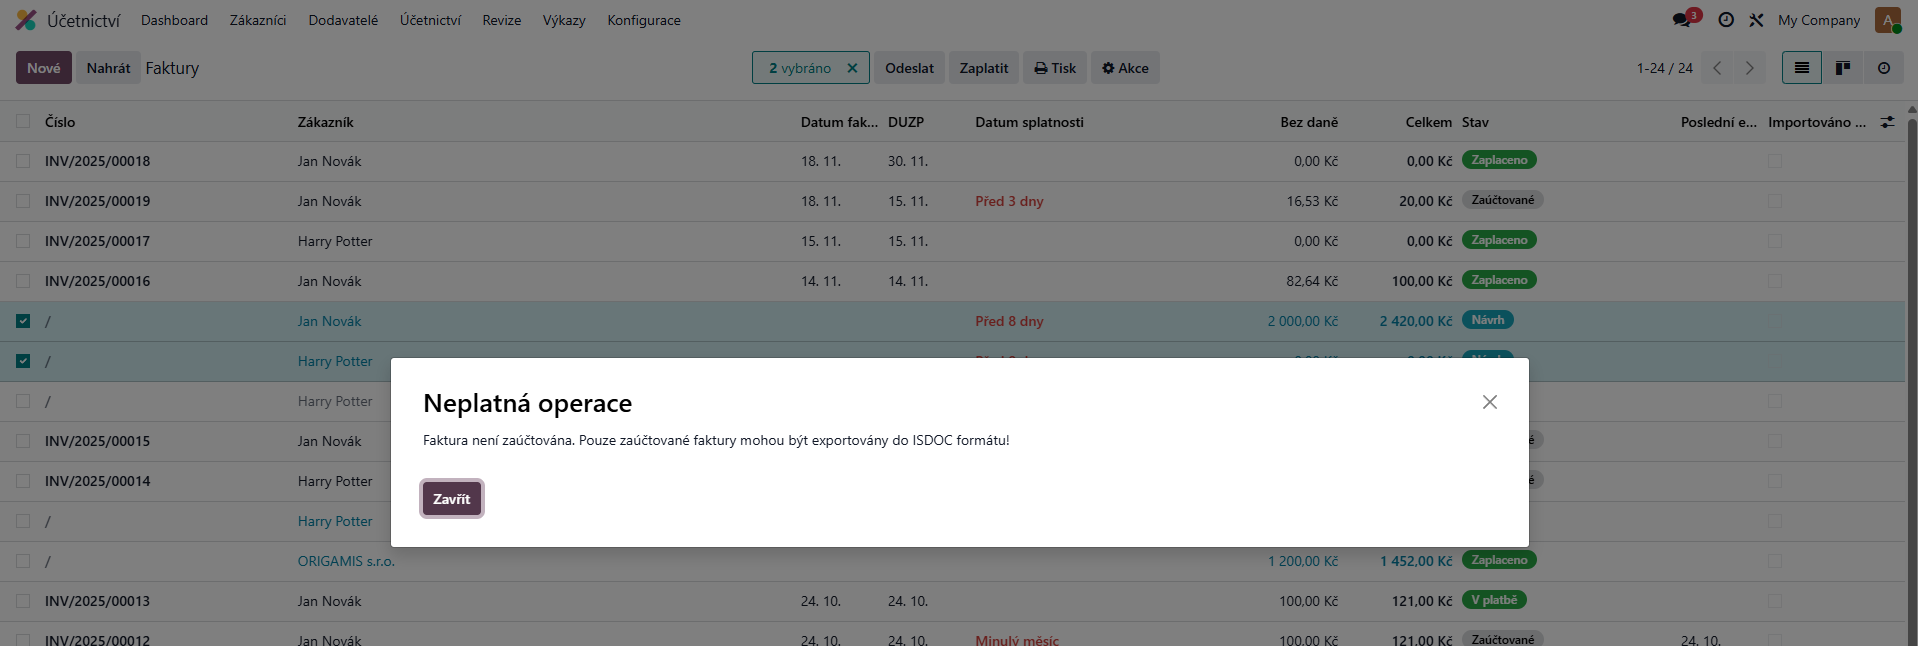Open the discuss messages chat icon

[1684, 20]
